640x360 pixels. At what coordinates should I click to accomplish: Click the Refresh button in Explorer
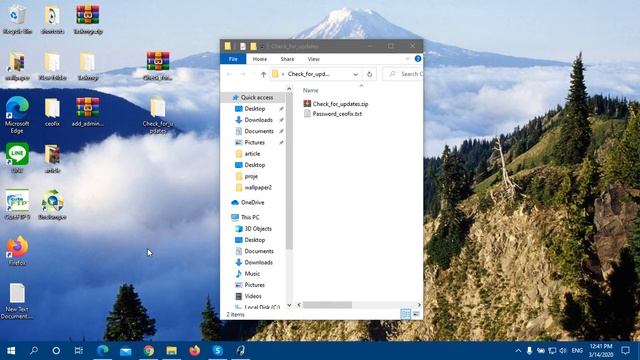point(369,74)
